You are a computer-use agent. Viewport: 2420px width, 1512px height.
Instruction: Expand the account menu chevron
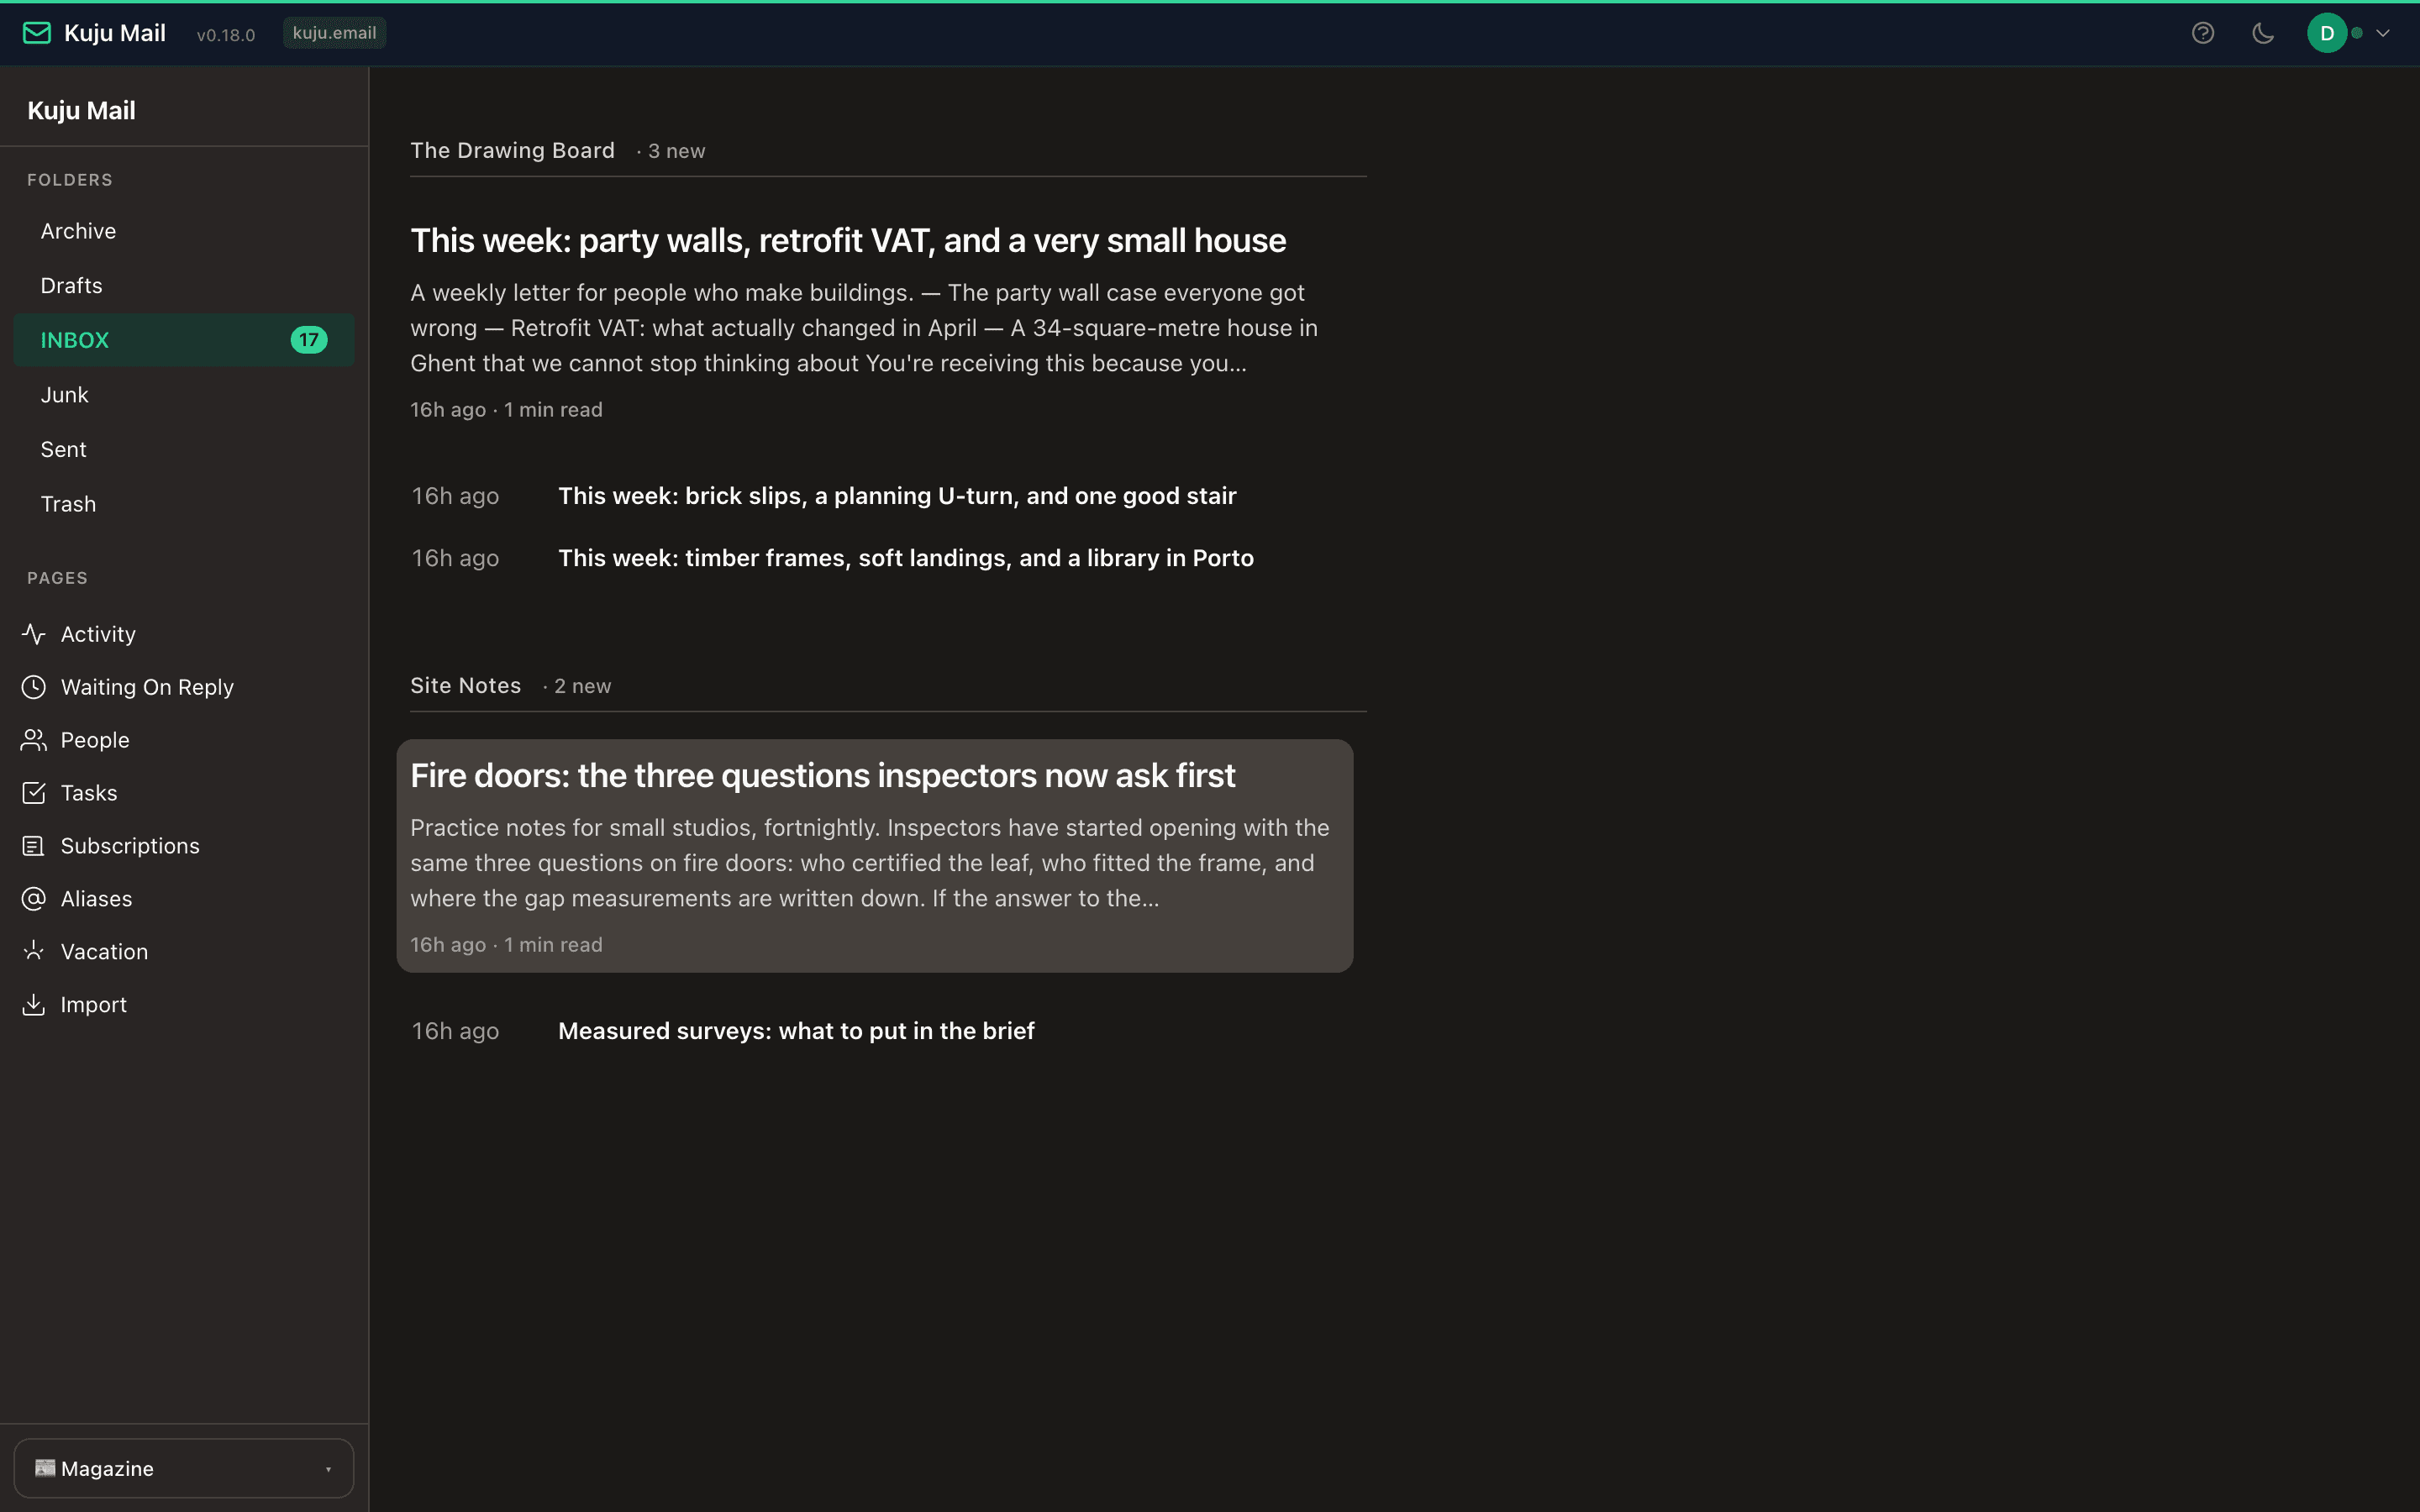pos(2383,33)
